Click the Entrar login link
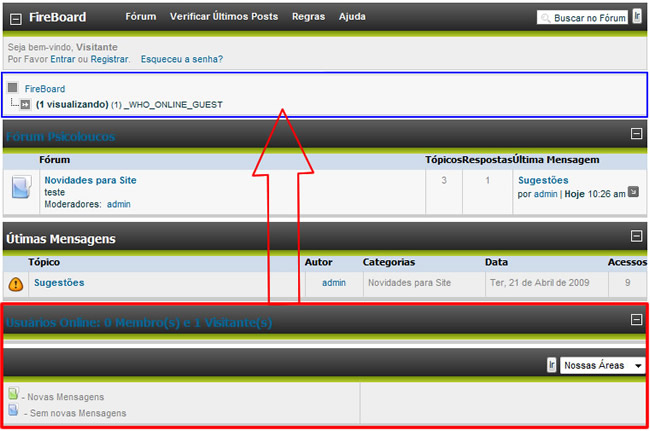This screenshot has height=431, width=650. tap(62, 59)
